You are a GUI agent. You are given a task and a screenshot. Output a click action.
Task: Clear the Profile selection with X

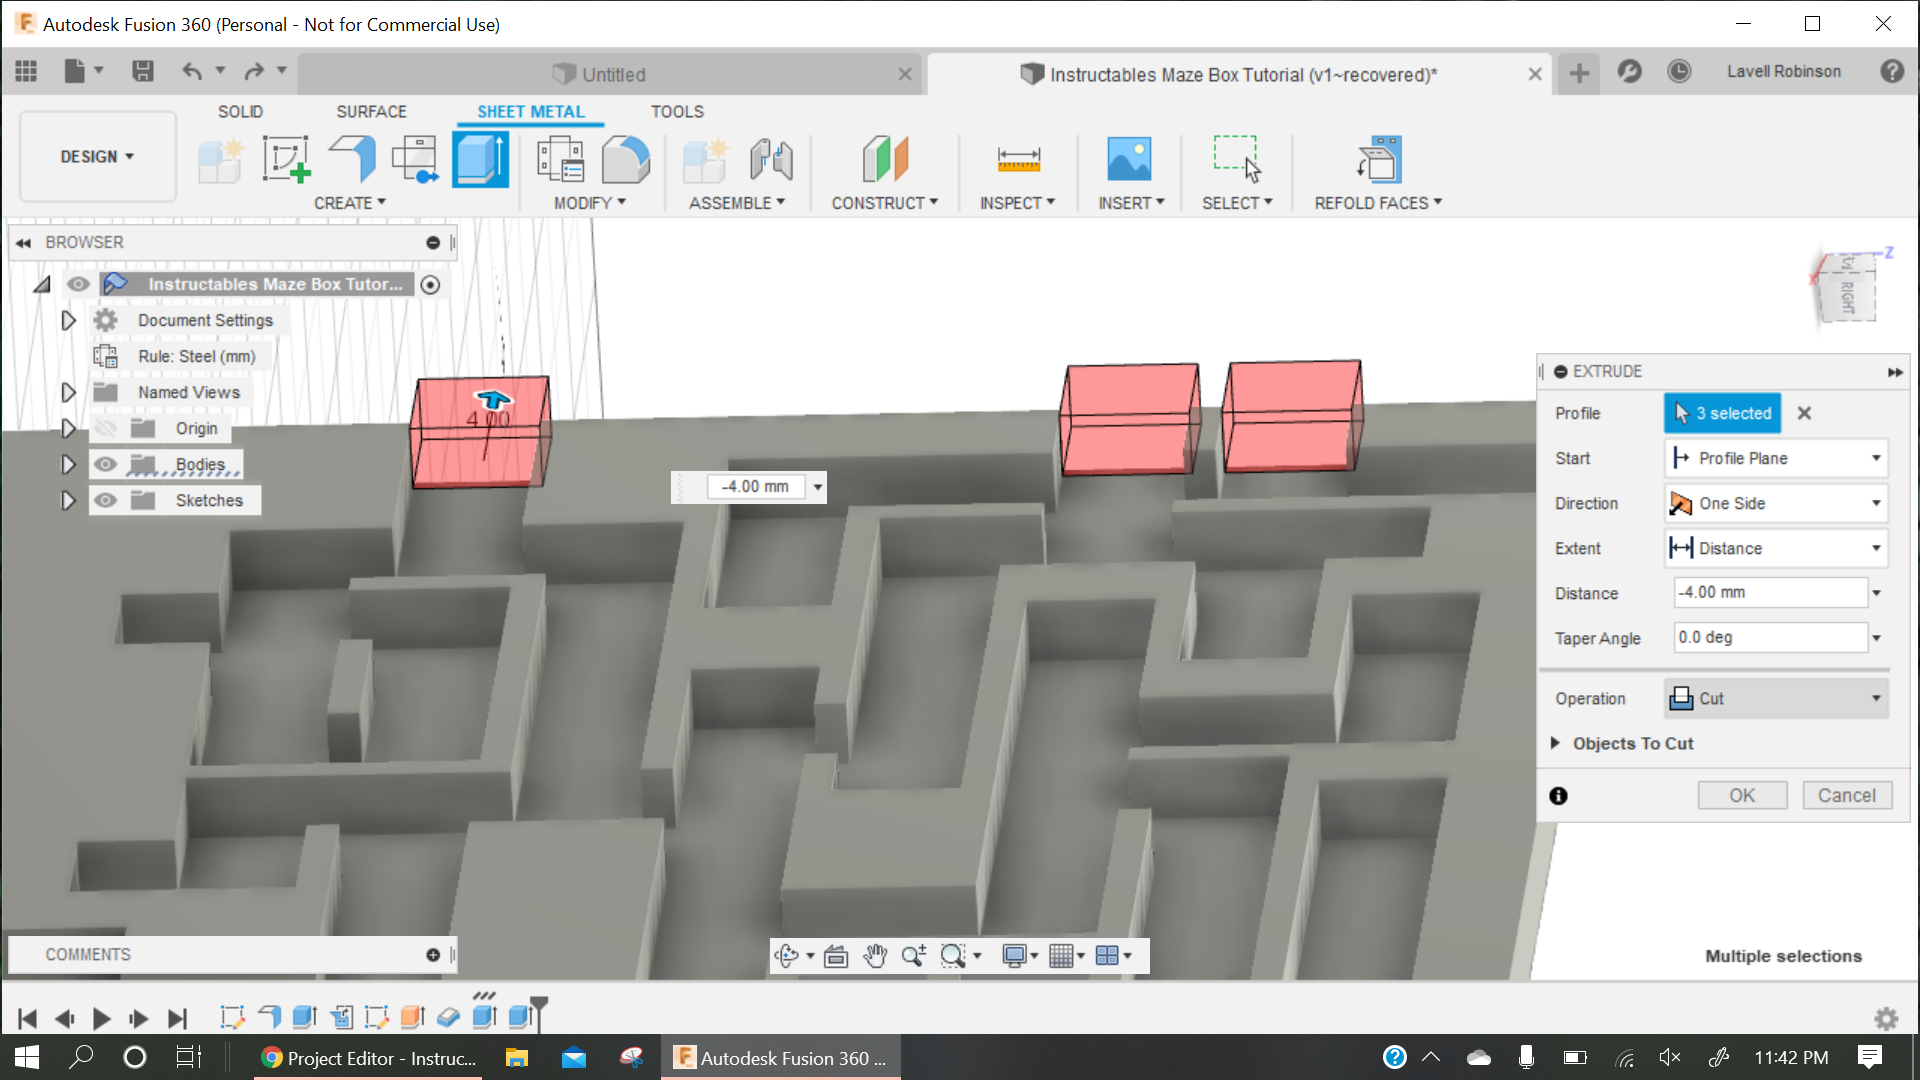[1804, 413]
